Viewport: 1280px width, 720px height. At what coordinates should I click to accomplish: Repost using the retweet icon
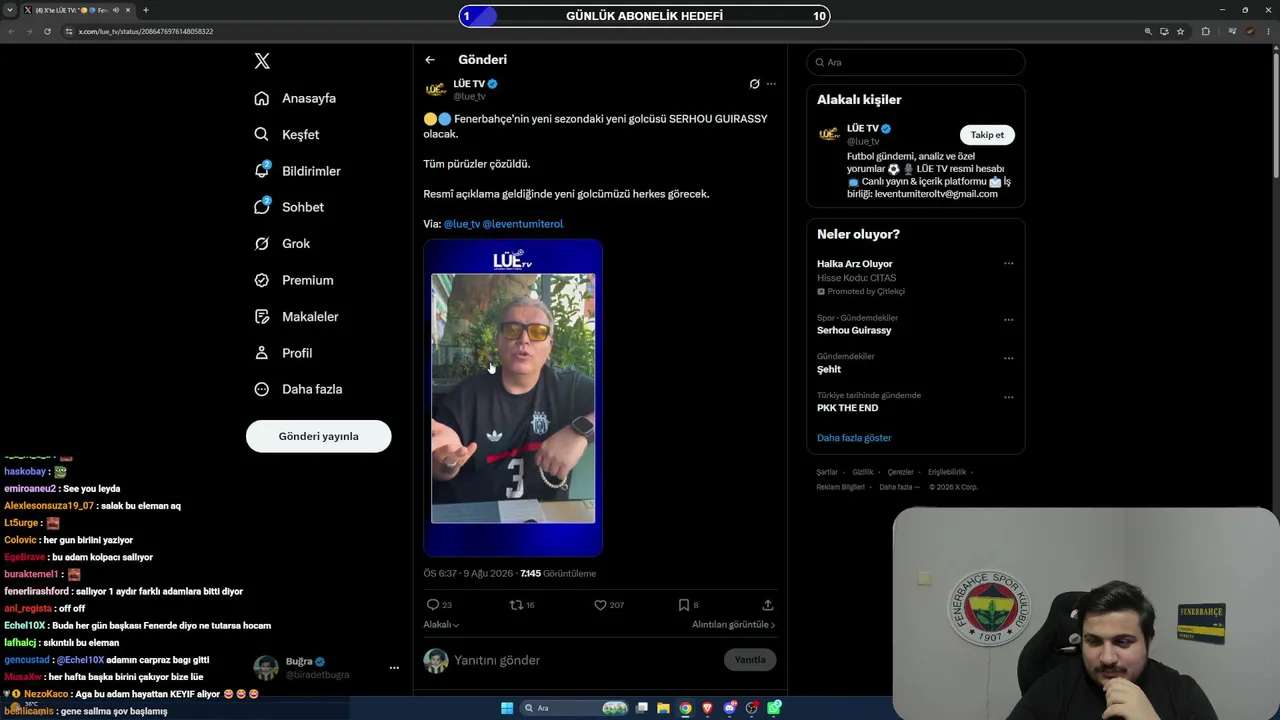516,605
